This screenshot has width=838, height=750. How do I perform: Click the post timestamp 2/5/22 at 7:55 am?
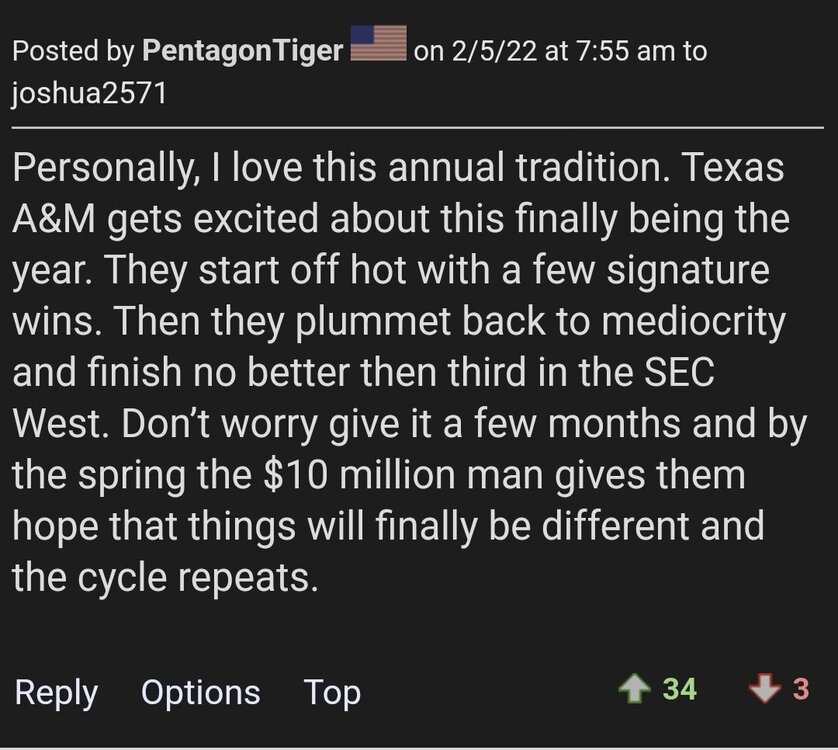click(x=563, y=51)
